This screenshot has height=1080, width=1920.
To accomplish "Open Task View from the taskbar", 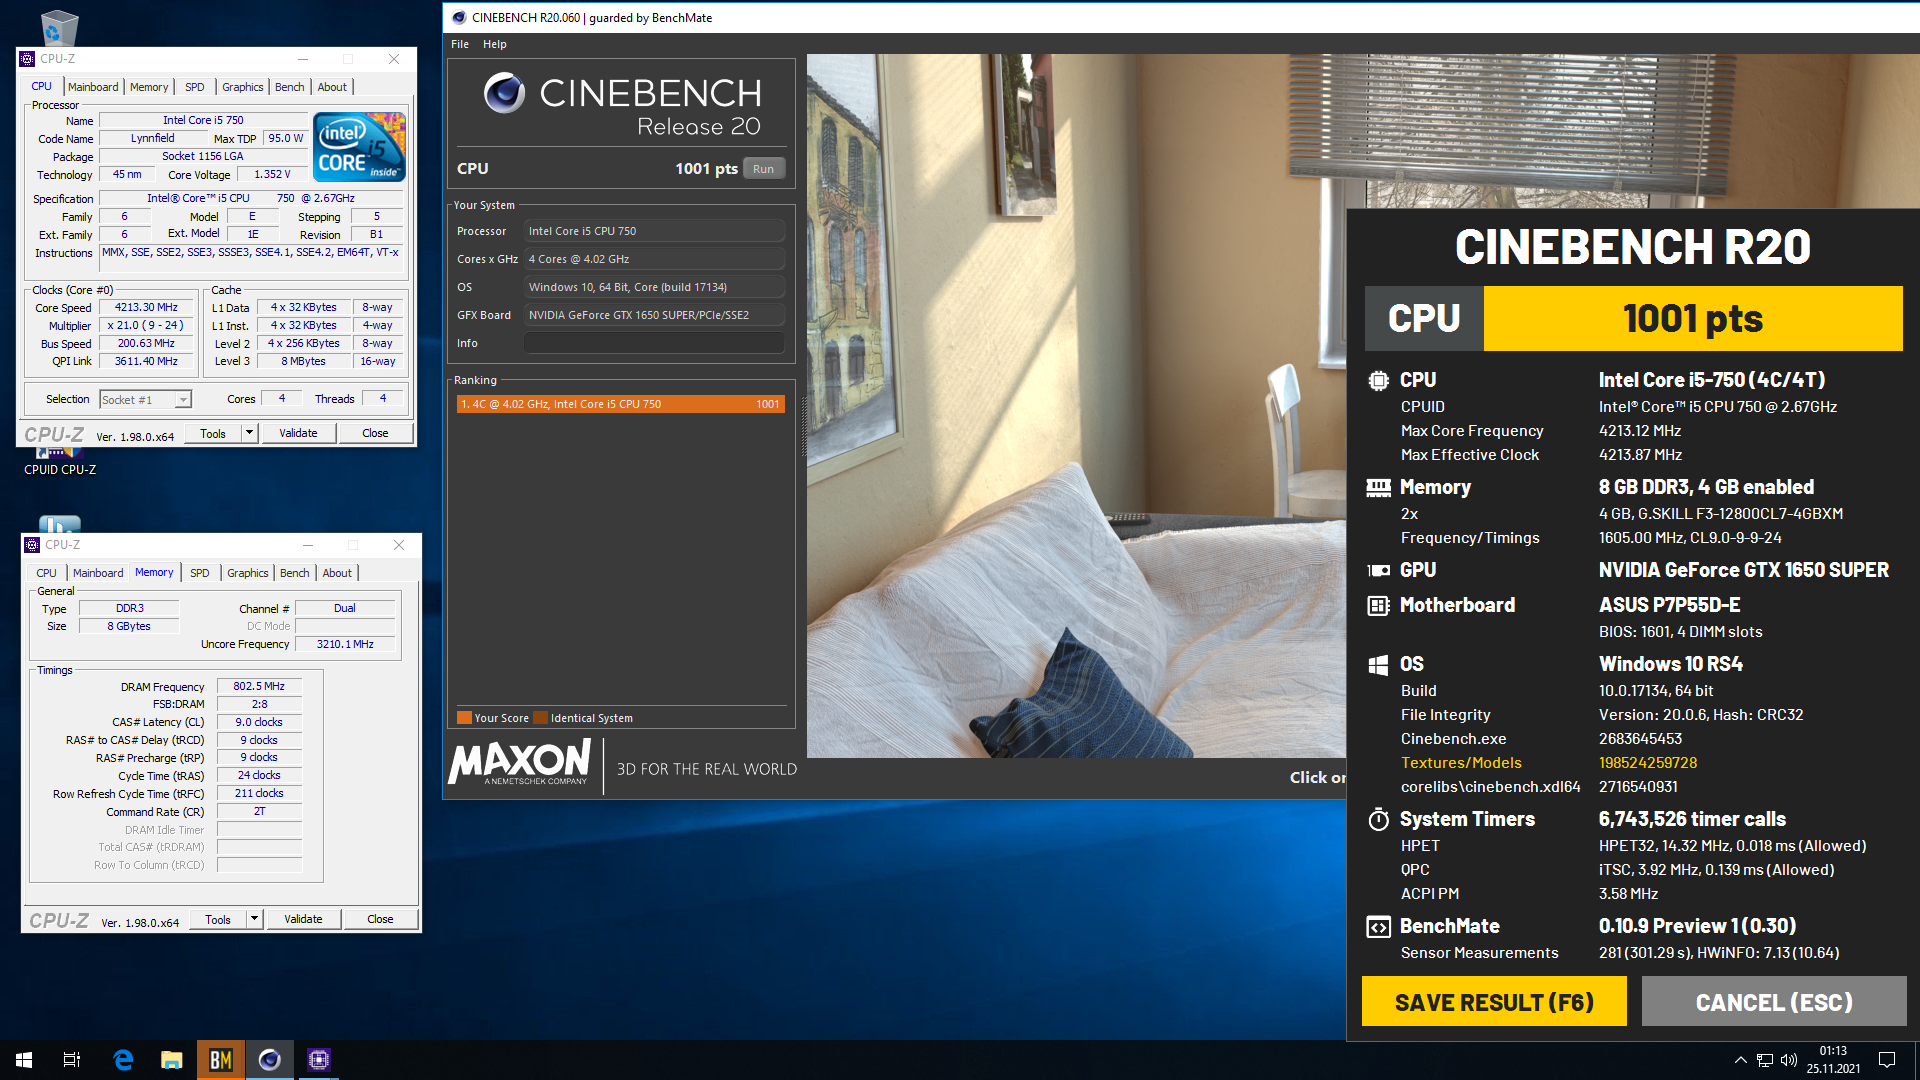I will click(x=72, y=1060).
